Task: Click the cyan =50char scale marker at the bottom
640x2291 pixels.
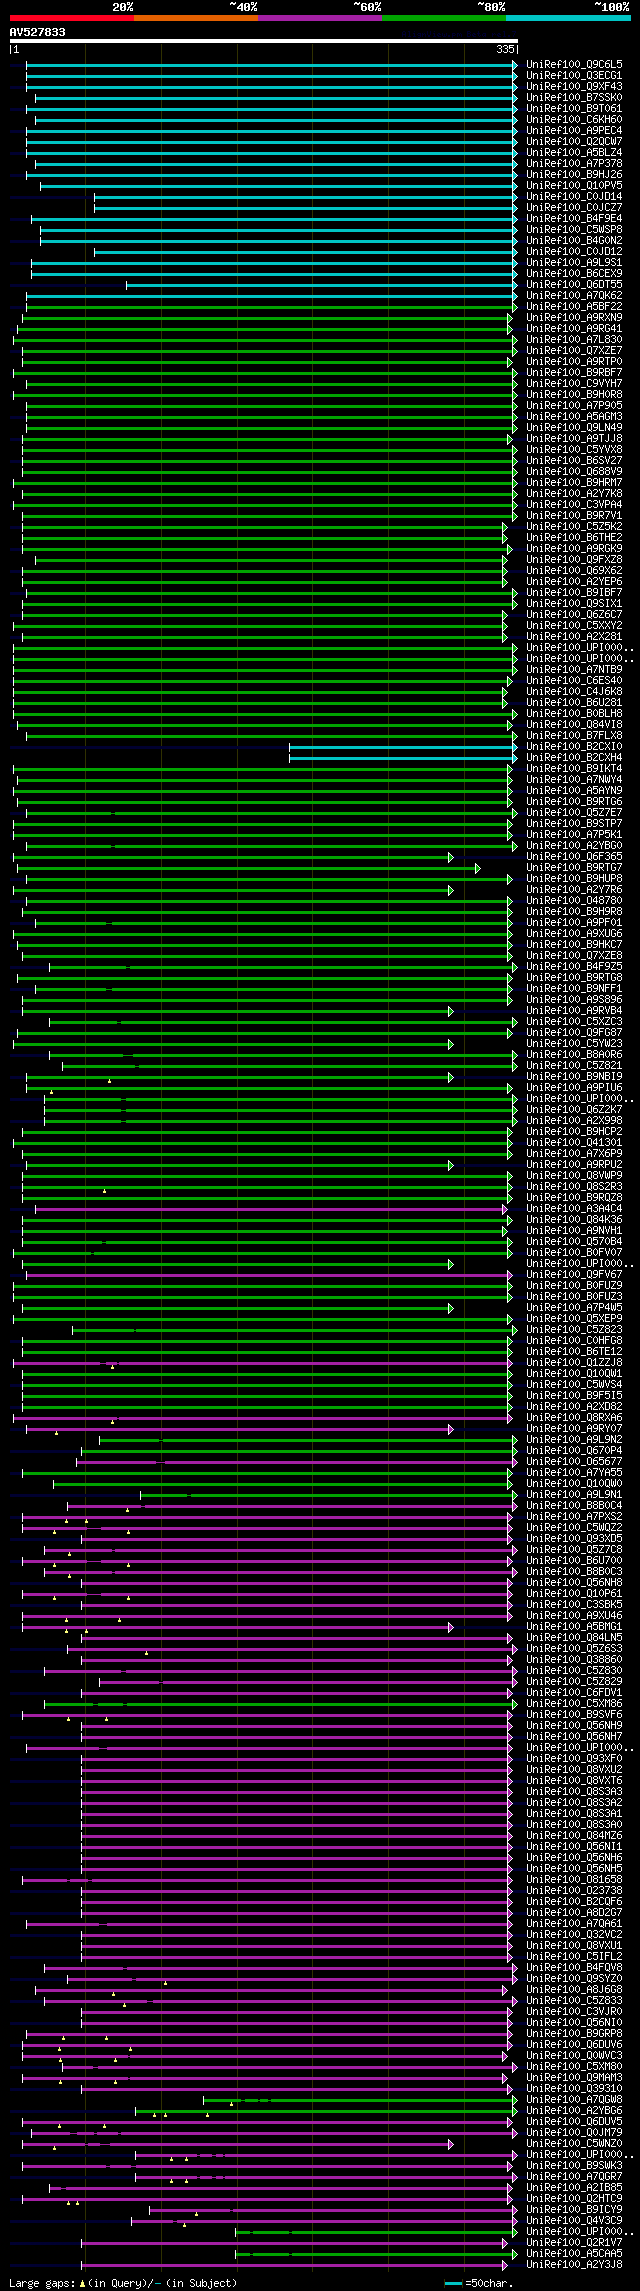Action: 454,2283
